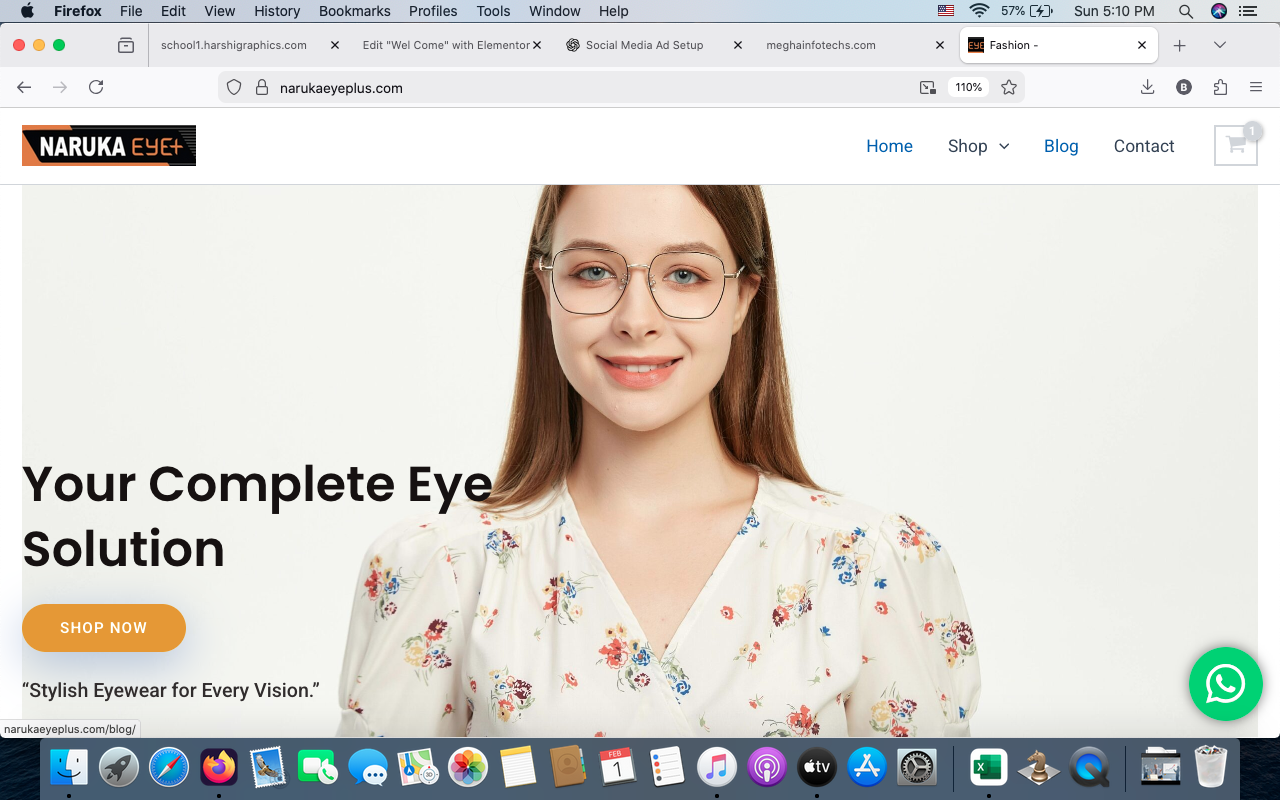The height and width of the screenshot is (800, 1280).
Task: Open the list all tabs chevron
Action: tap(1219, 45)
